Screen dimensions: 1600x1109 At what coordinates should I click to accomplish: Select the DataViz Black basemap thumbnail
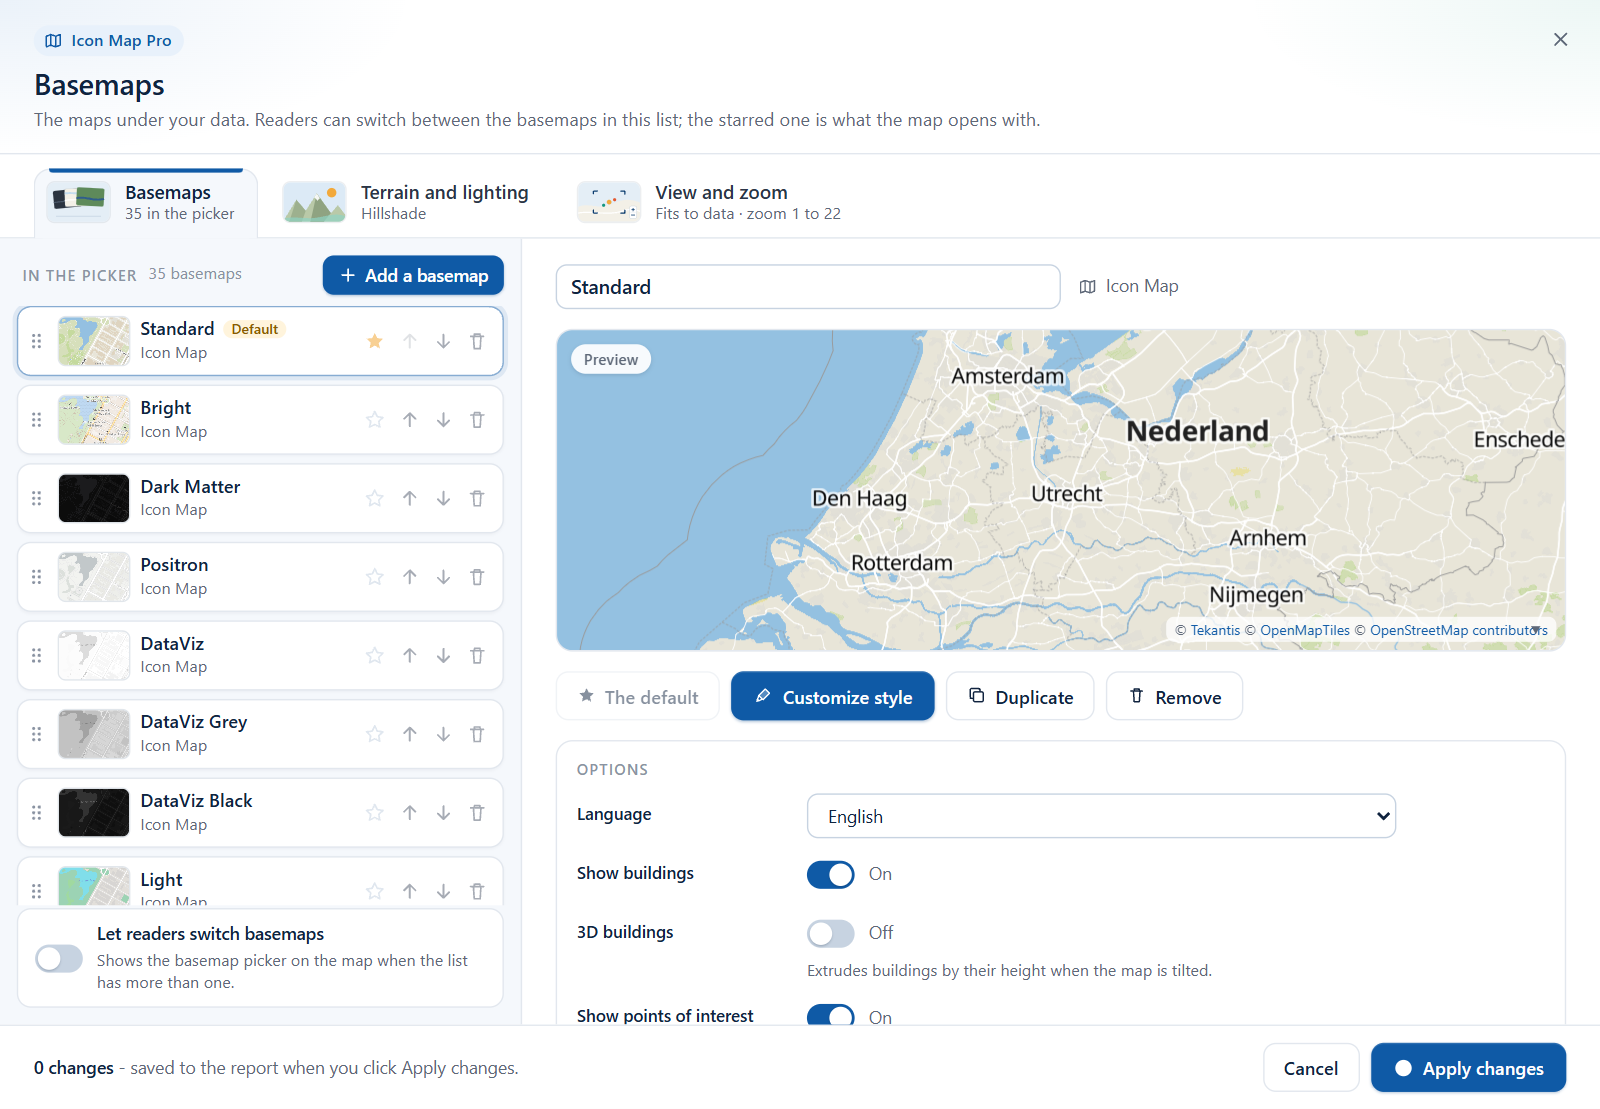point(94,813)
